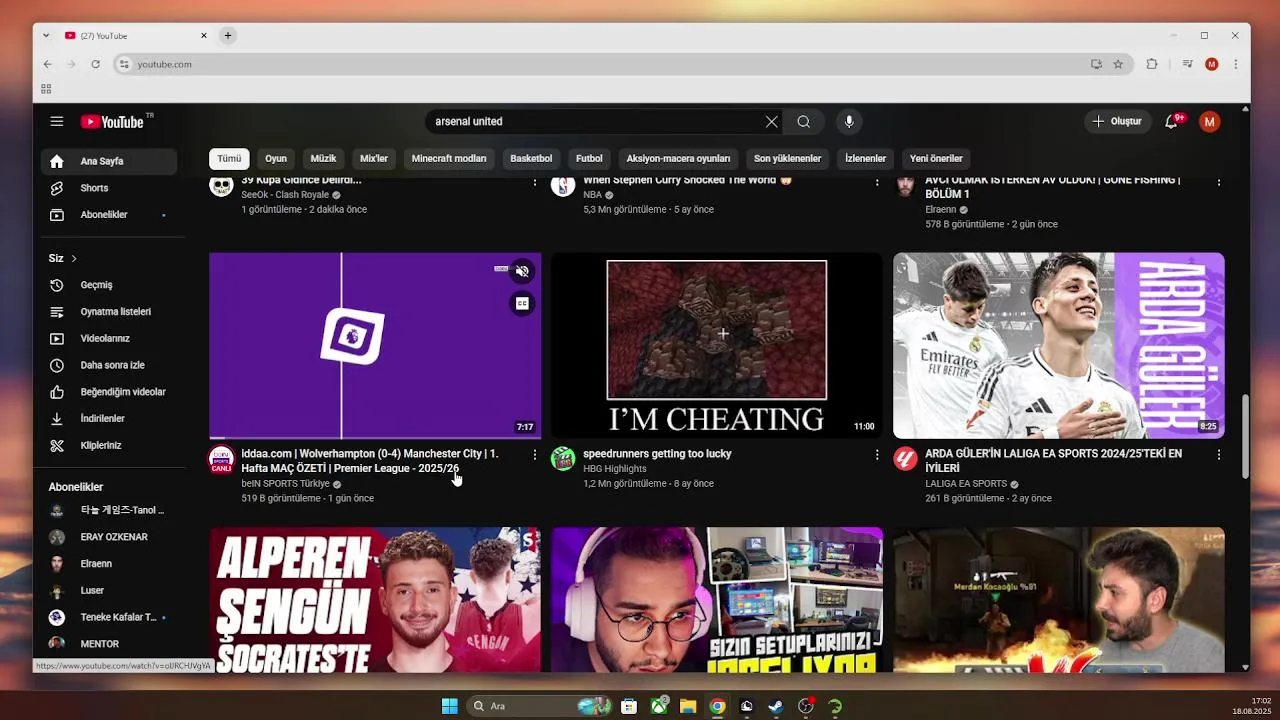
Task: Start voice search with microphone icon
Action: 849,121
